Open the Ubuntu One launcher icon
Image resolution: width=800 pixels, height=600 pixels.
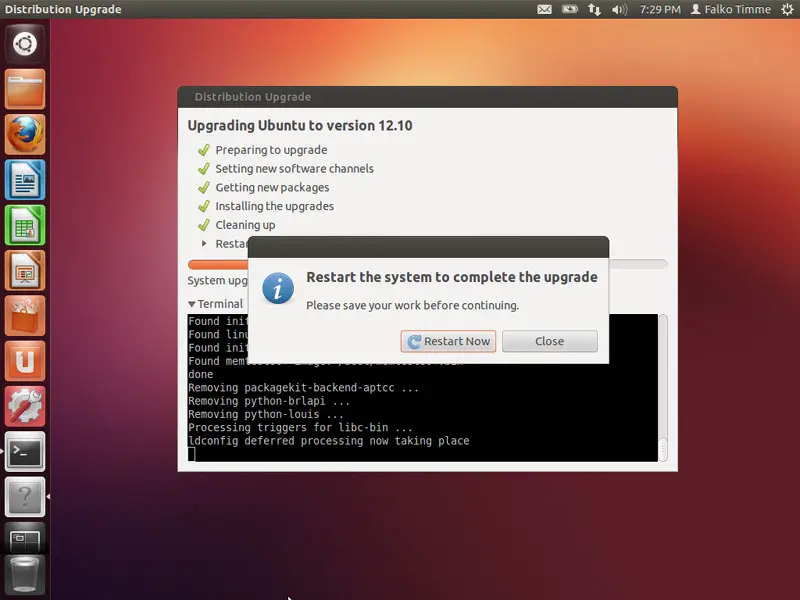pos(25,361)
